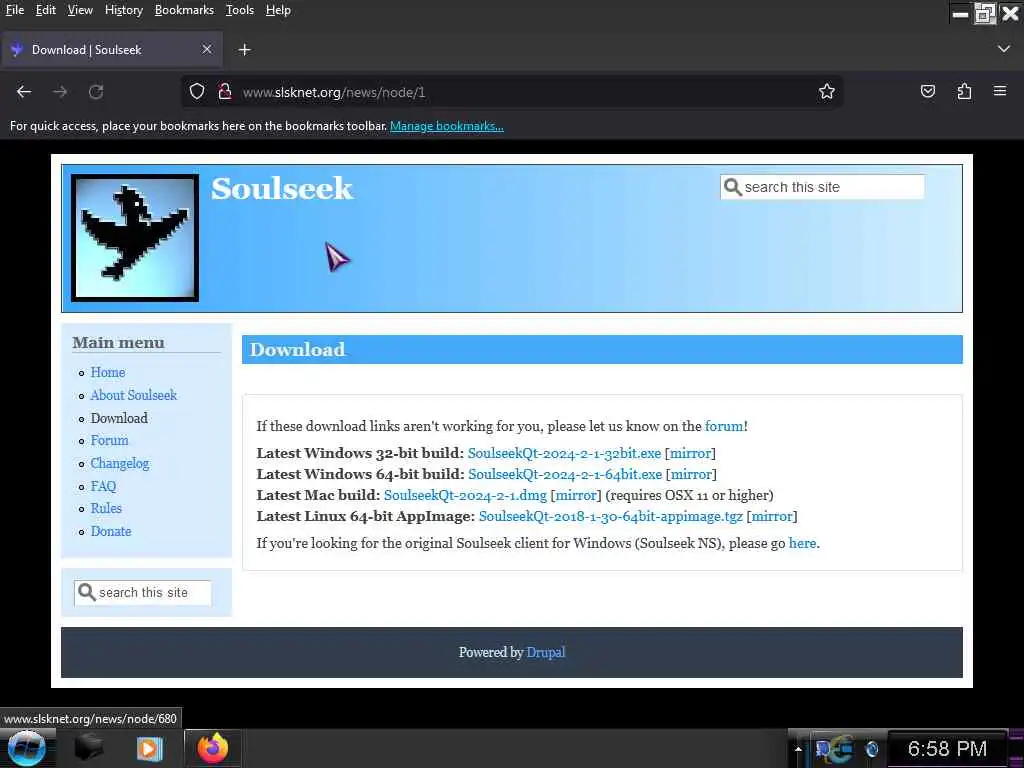Open the FAQ menu link

(103, 486)
